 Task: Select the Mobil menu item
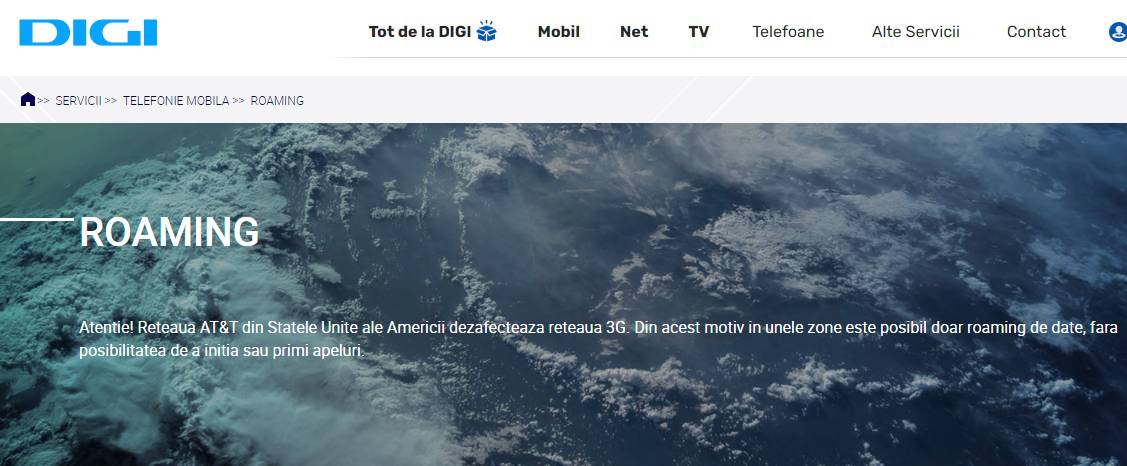(558, 32)
